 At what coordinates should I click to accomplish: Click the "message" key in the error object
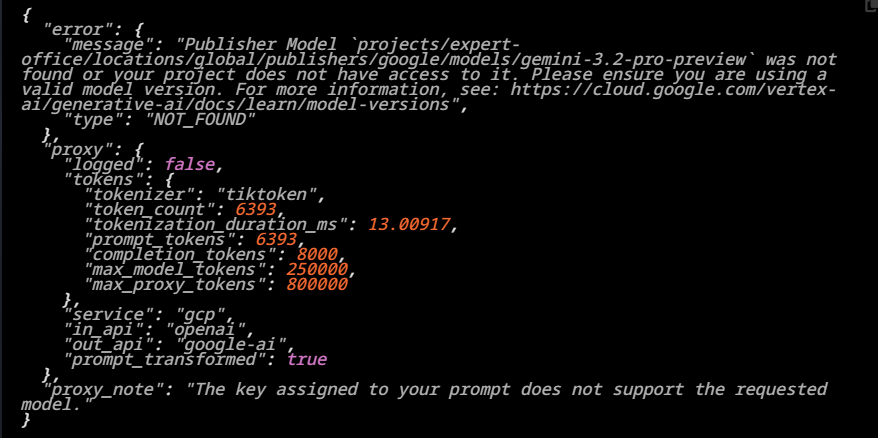(x=101, y=46)
